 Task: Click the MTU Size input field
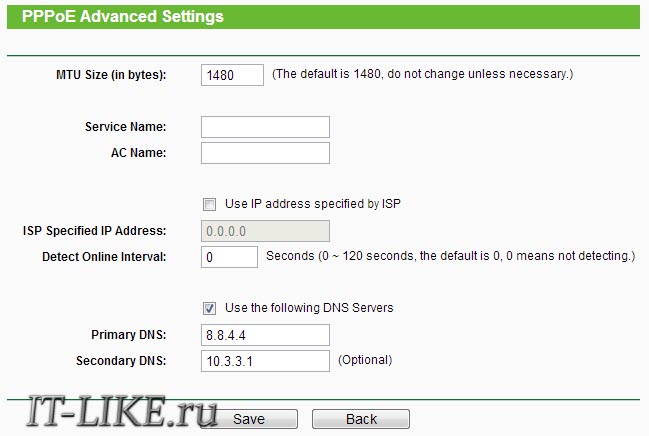click(x=232, y=75)
